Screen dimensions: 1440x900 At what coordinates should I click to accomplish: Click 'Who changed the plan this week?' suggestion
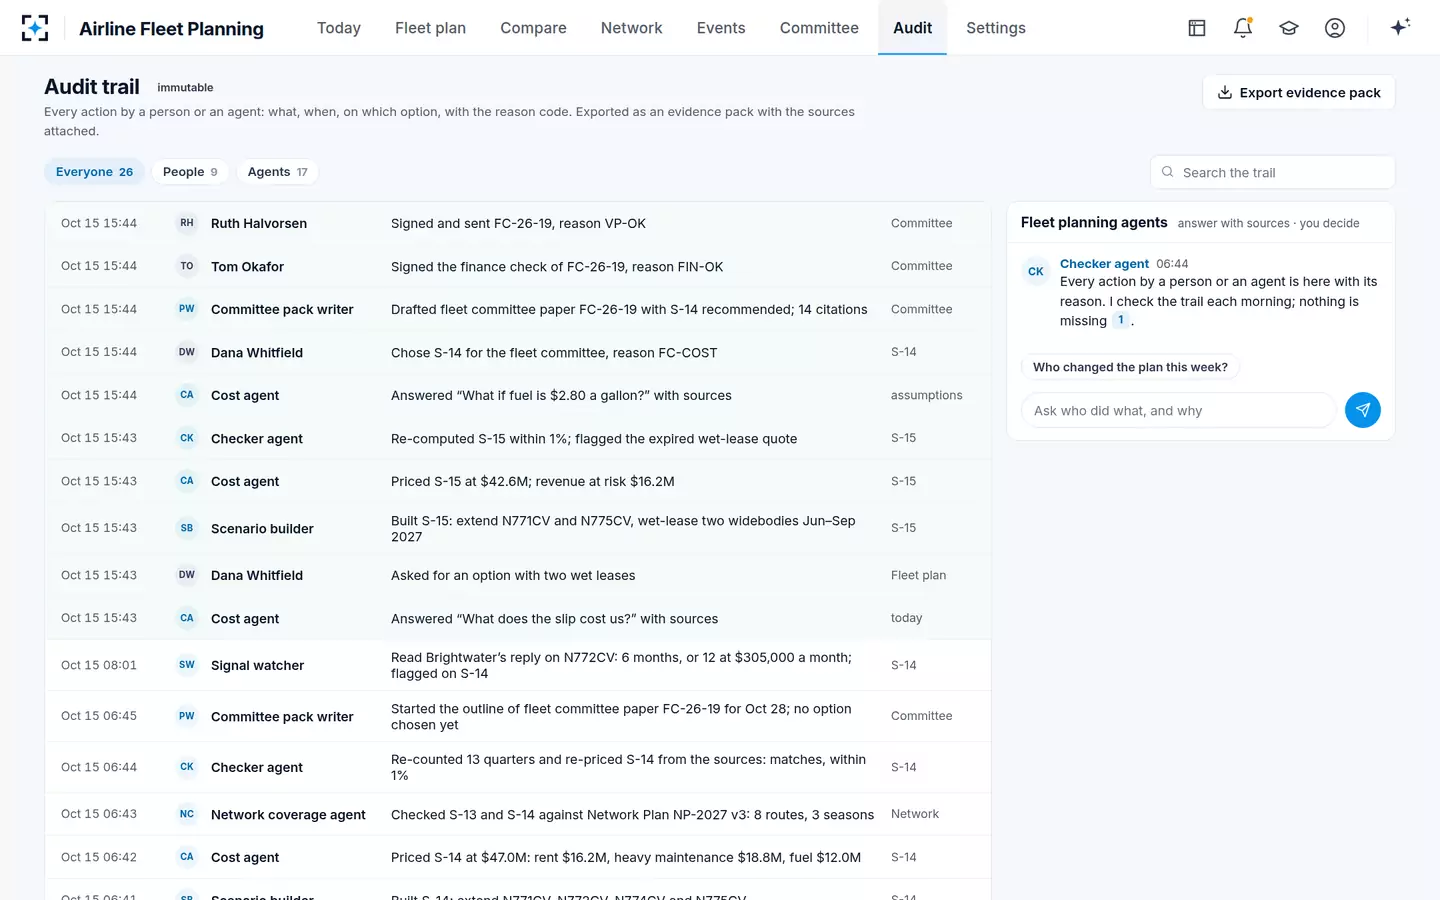coord(1130,367)
